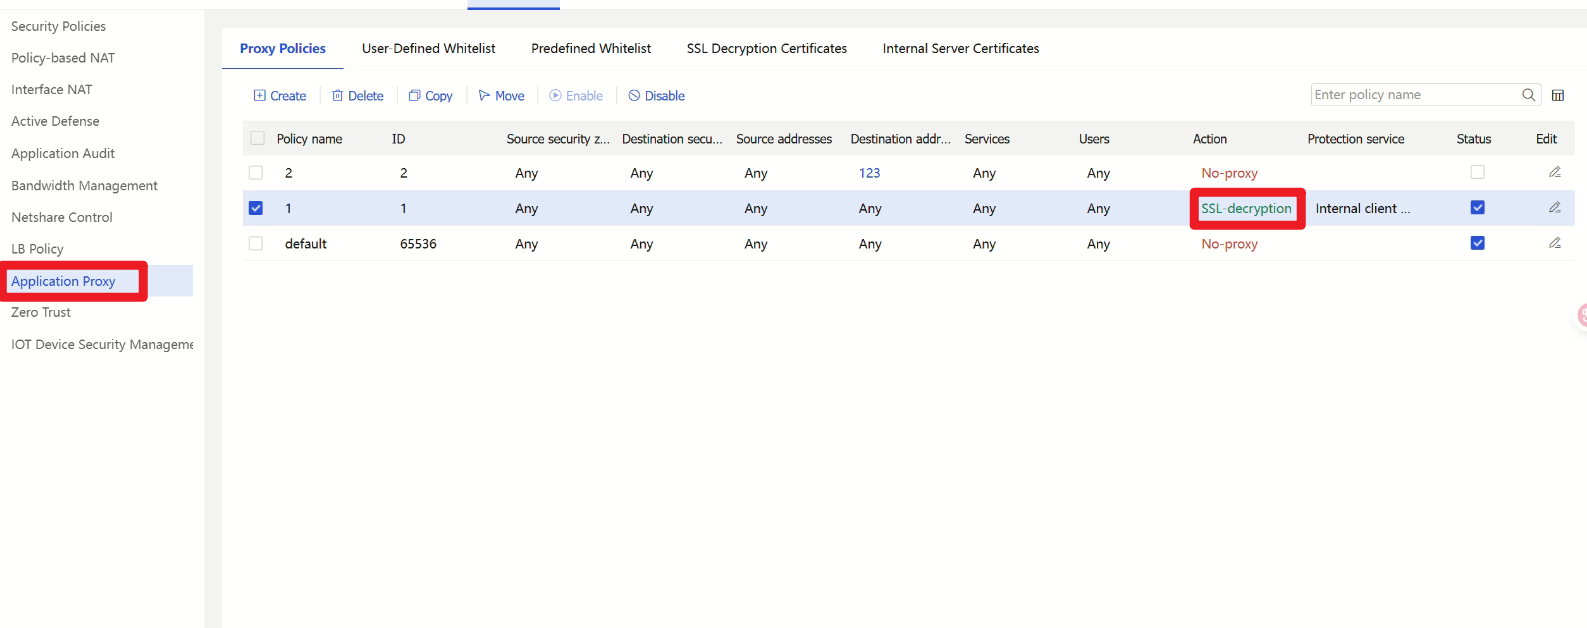
Task: Click SSL-decryption action of policy 1
Action: pyautogui.click(x=1246, y=208)
